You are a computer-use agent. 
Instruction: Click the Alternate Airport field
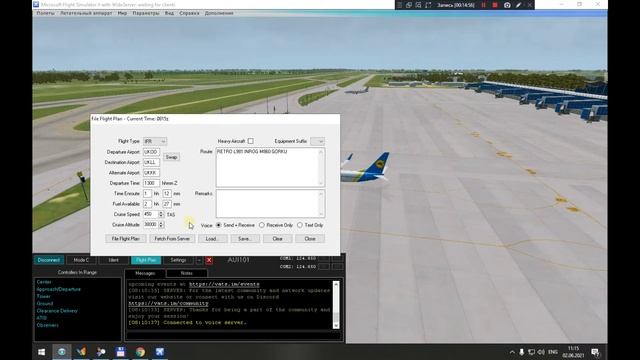tap(151, 173)
